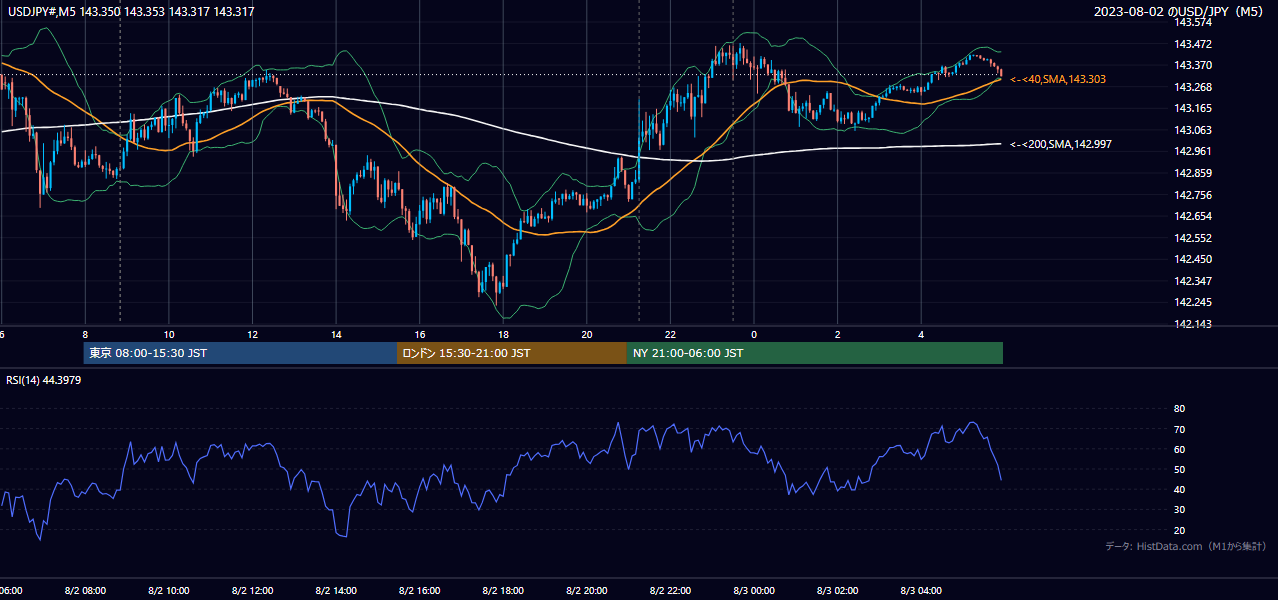Click hour tick 12 under price chart
The height and width of the screenshot is (600, 1278).
253,334
